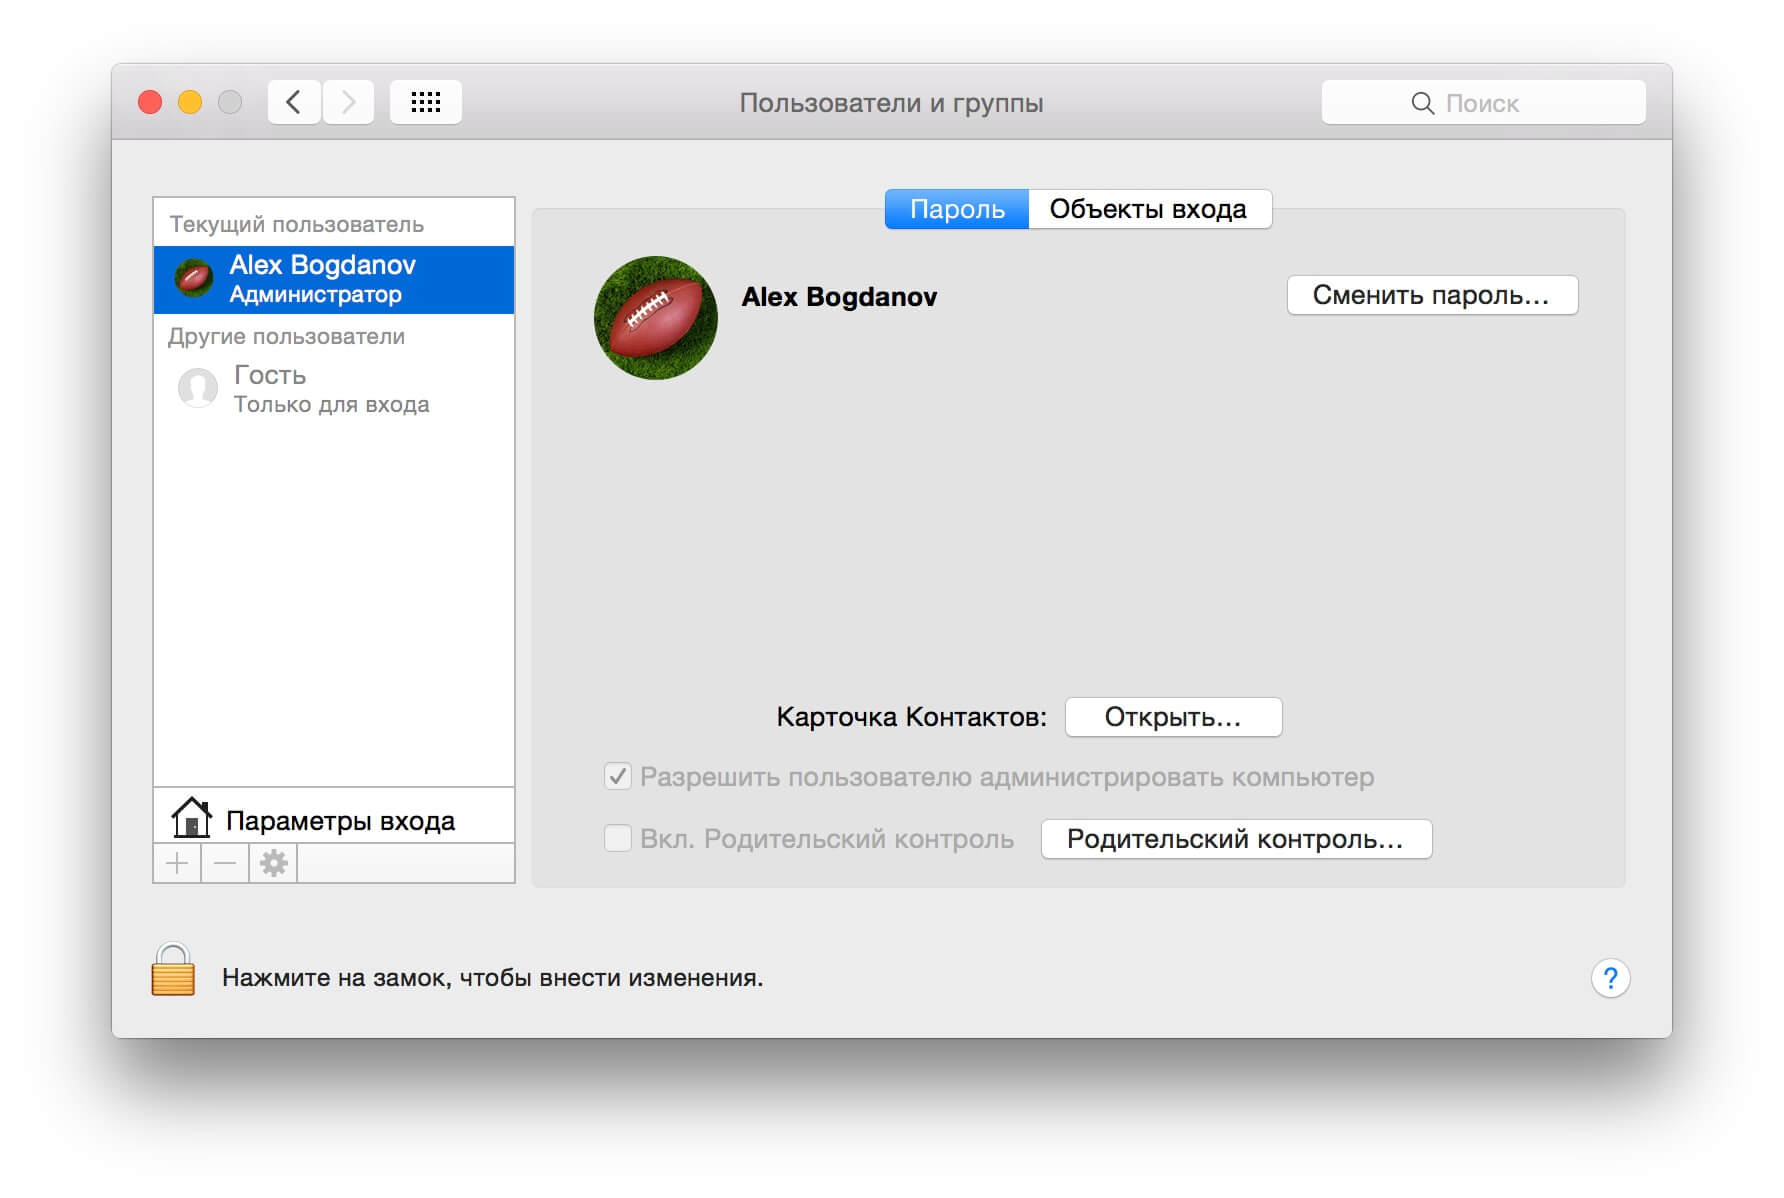Show all preferences with the grid icon
Screen dimensions: 1784x1198
click(426, 102)
